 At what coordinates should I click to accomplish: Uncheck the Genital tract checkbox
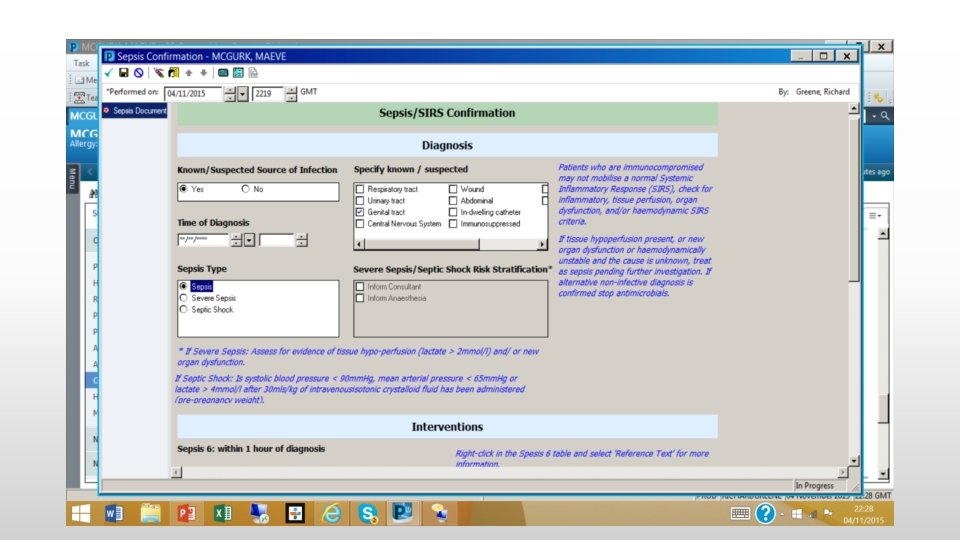coord(360,212)
